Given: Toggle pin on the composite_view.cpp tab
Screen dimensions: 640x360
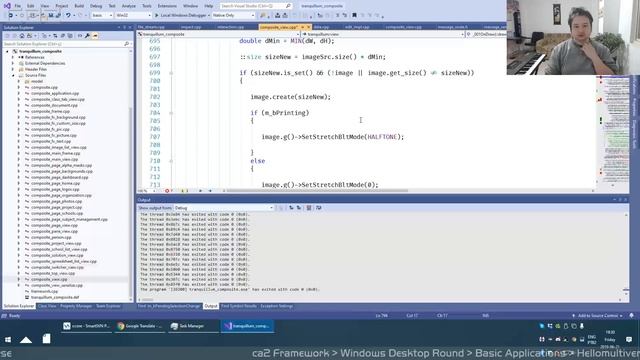Looking at the screenshot, I should [x=302, y=27].
